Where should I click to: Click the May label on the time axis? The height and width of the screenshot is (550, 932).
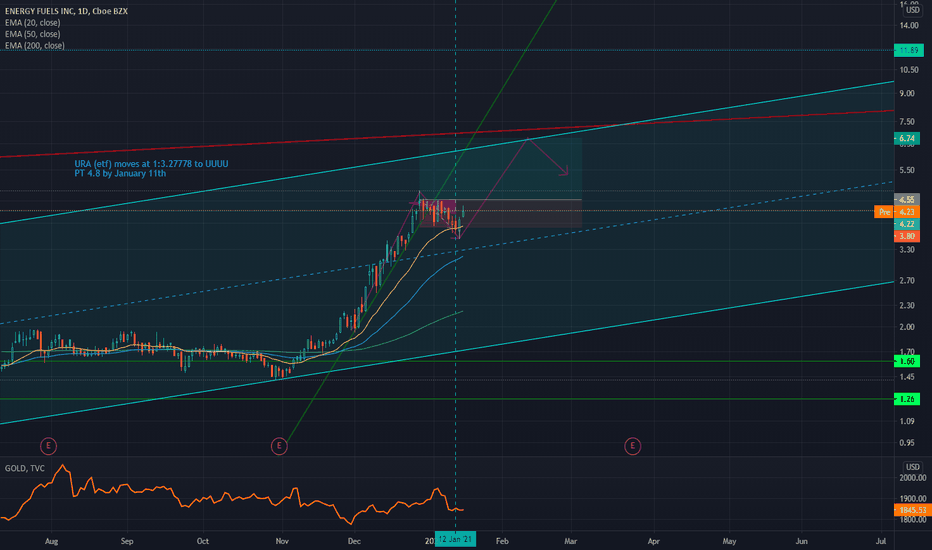(x=729, y=541)
